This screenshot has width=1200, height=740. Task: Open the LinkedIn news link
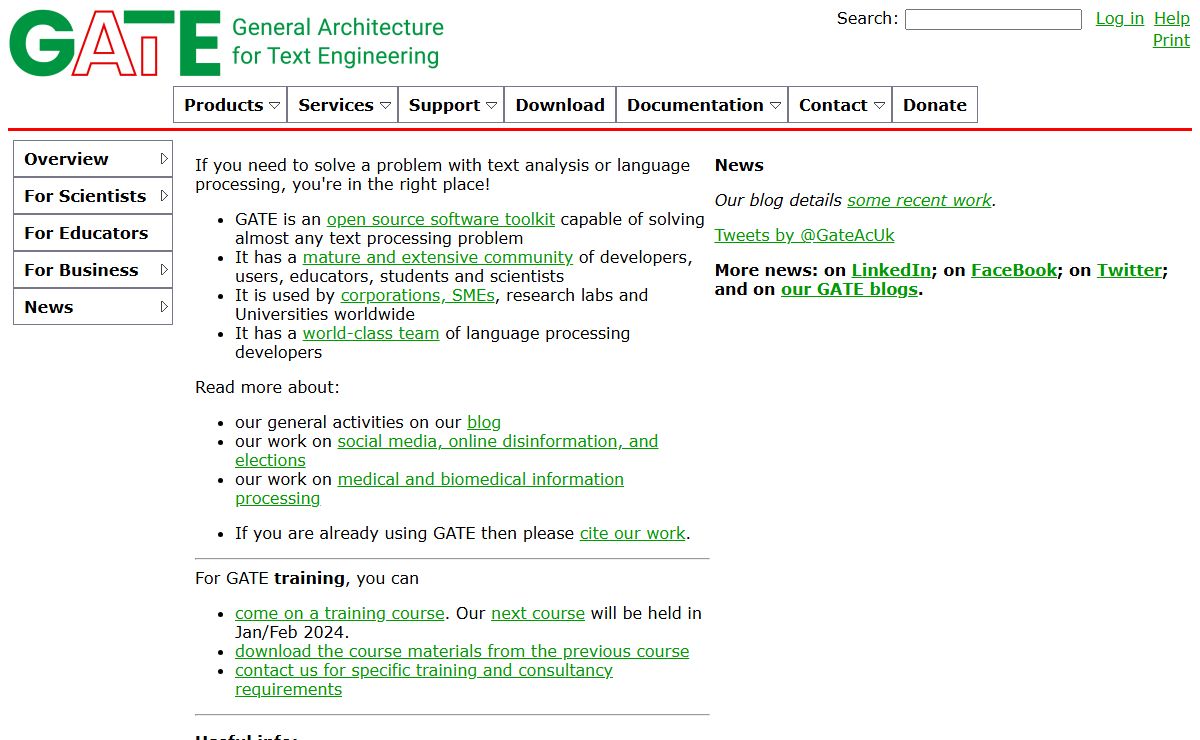(x=891, y=270)
